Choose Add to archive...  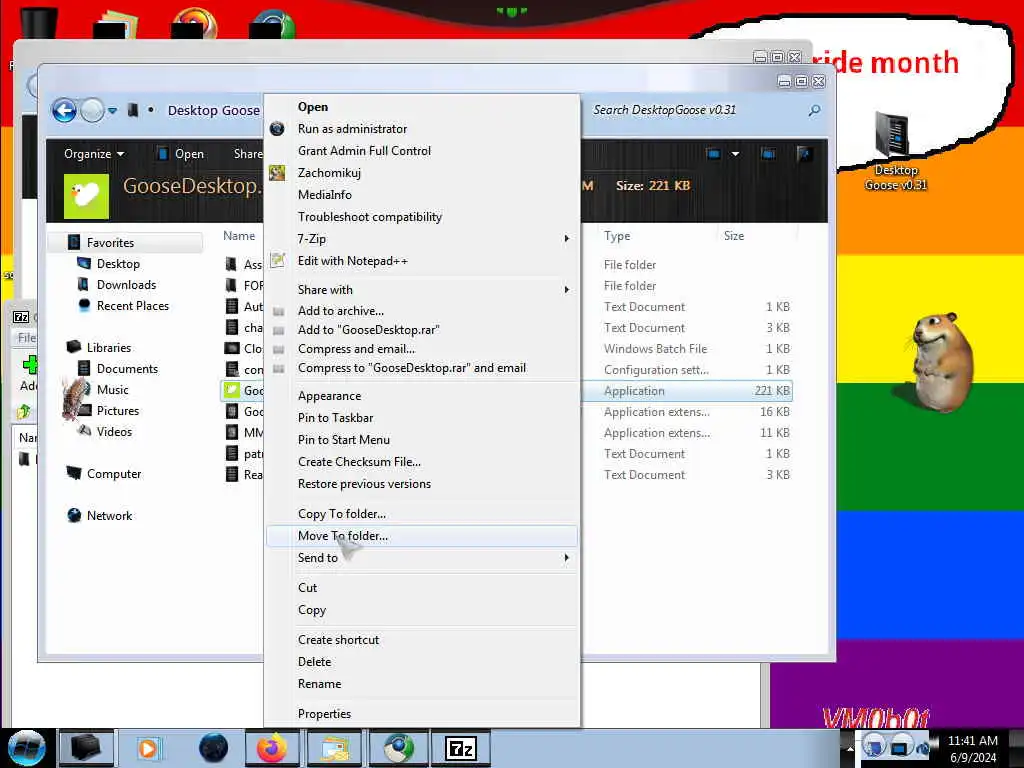[421, 311]
